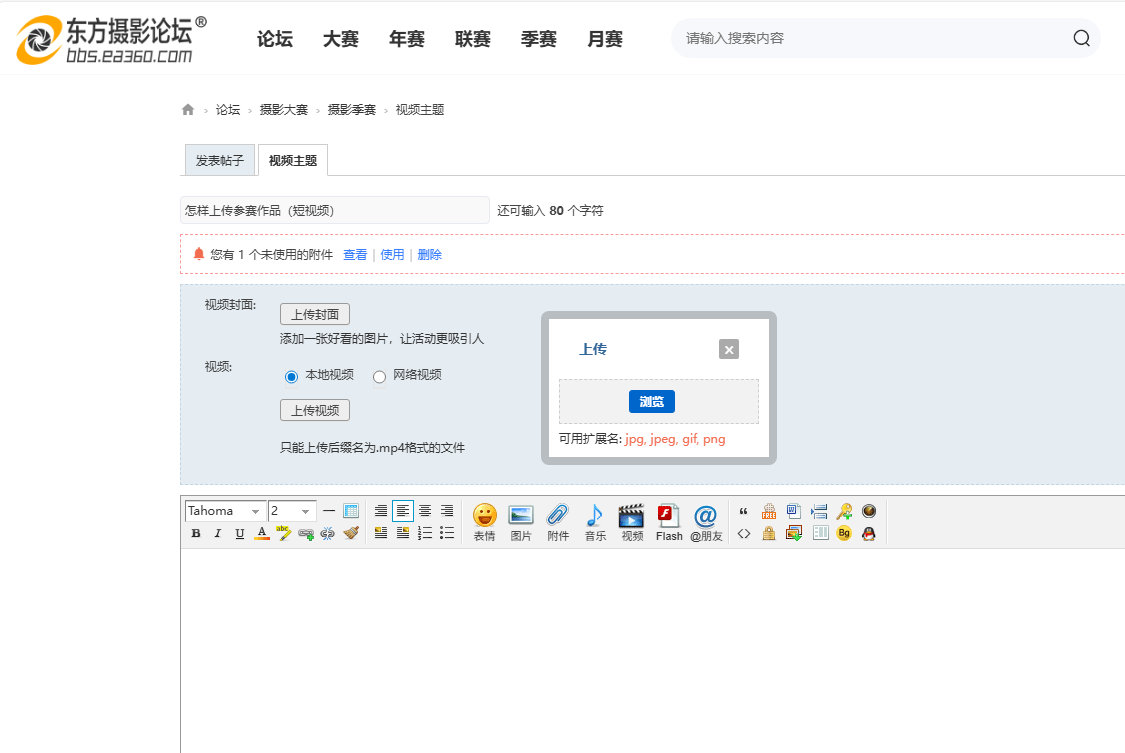
Task: Click the 查看 attachment link
Action: tap(355, 255)
